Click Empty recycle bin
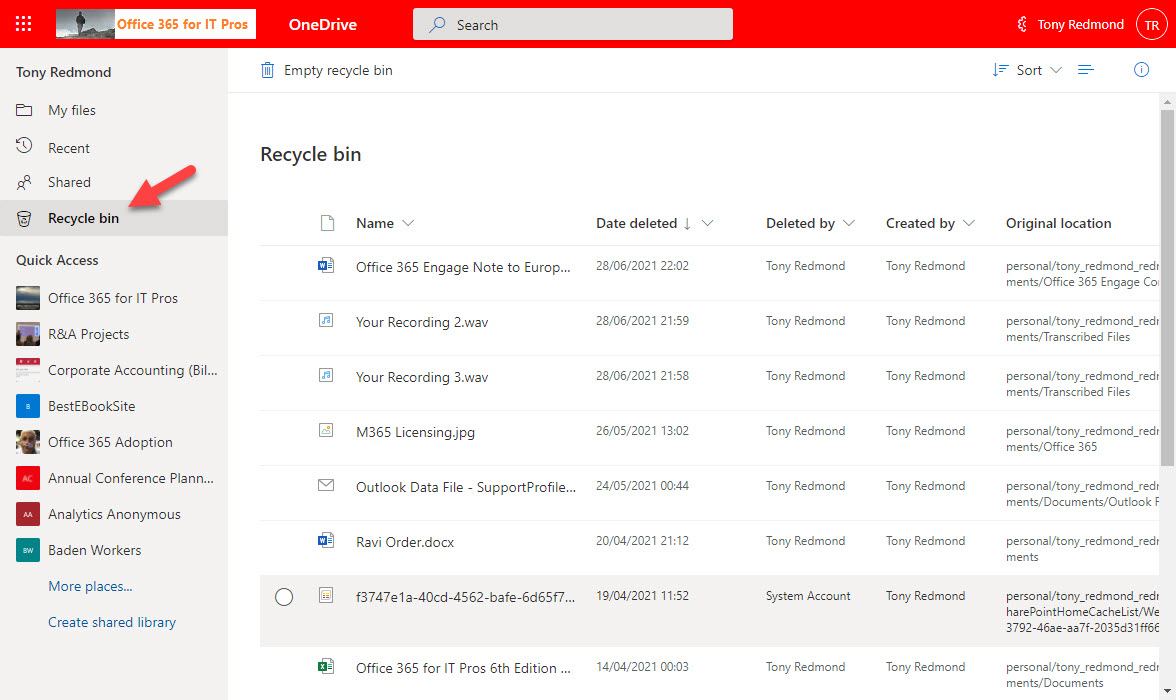The image size is (1176, 700). (x=338, y=71)
